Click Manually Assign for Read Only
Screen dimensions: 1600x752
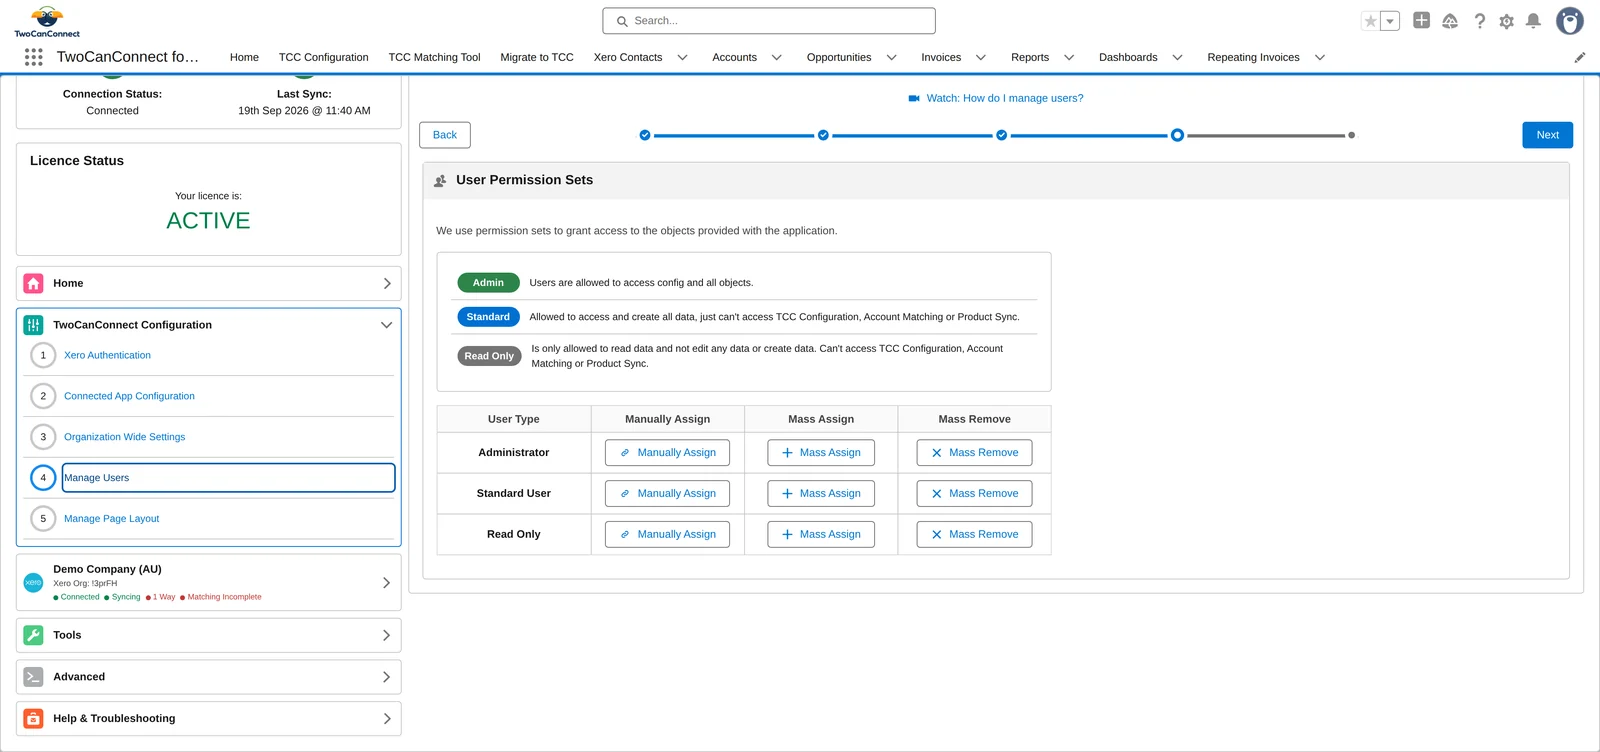click(667, 535)
